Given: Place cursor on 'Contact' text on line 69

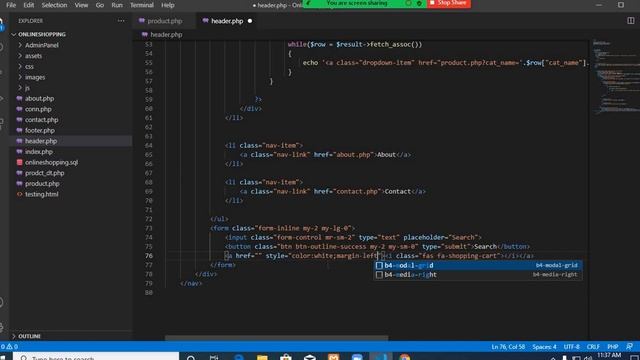Looking at the screenshot, I should [398, 191].
